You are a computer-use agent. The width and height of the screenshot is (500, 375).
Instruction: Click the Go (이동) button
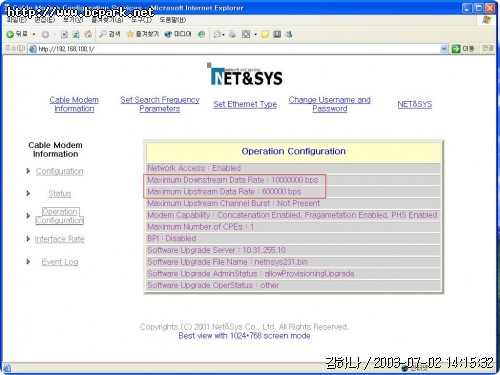point(463,49)
